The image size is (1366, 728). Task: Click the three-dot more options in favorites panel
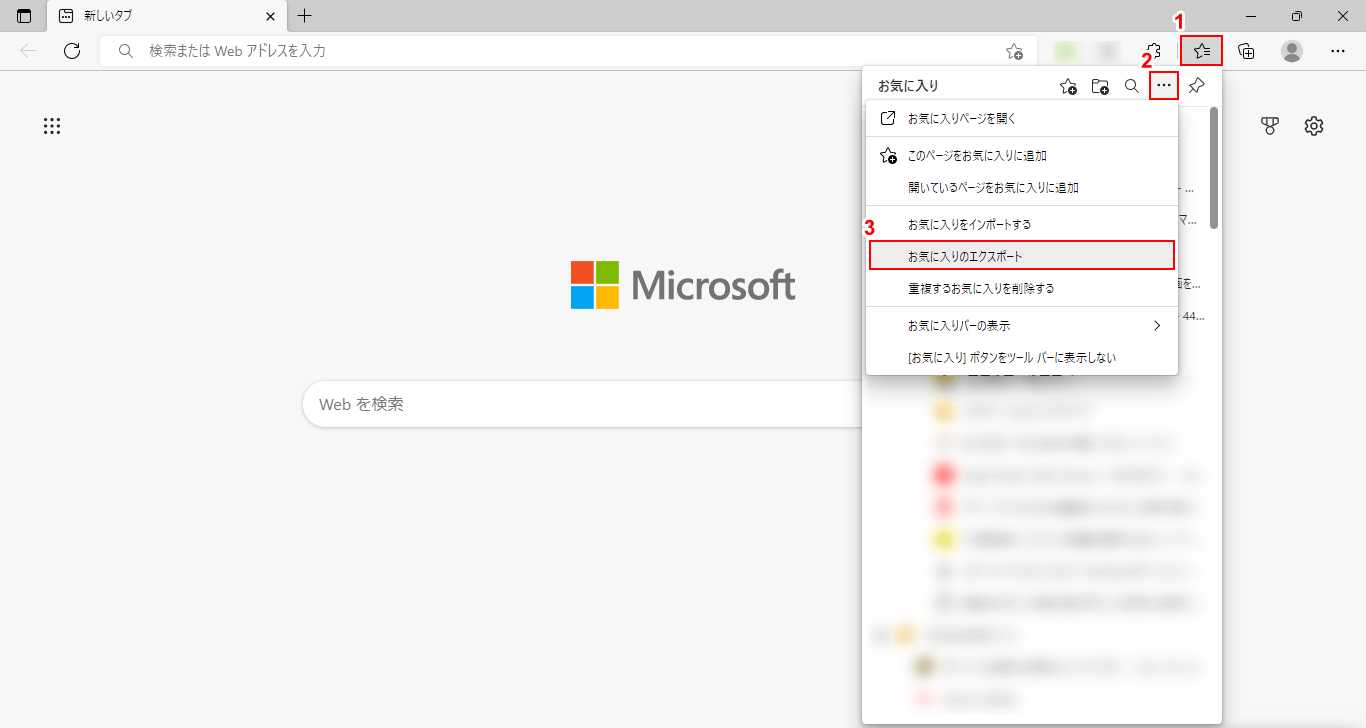click(1163, 86)
